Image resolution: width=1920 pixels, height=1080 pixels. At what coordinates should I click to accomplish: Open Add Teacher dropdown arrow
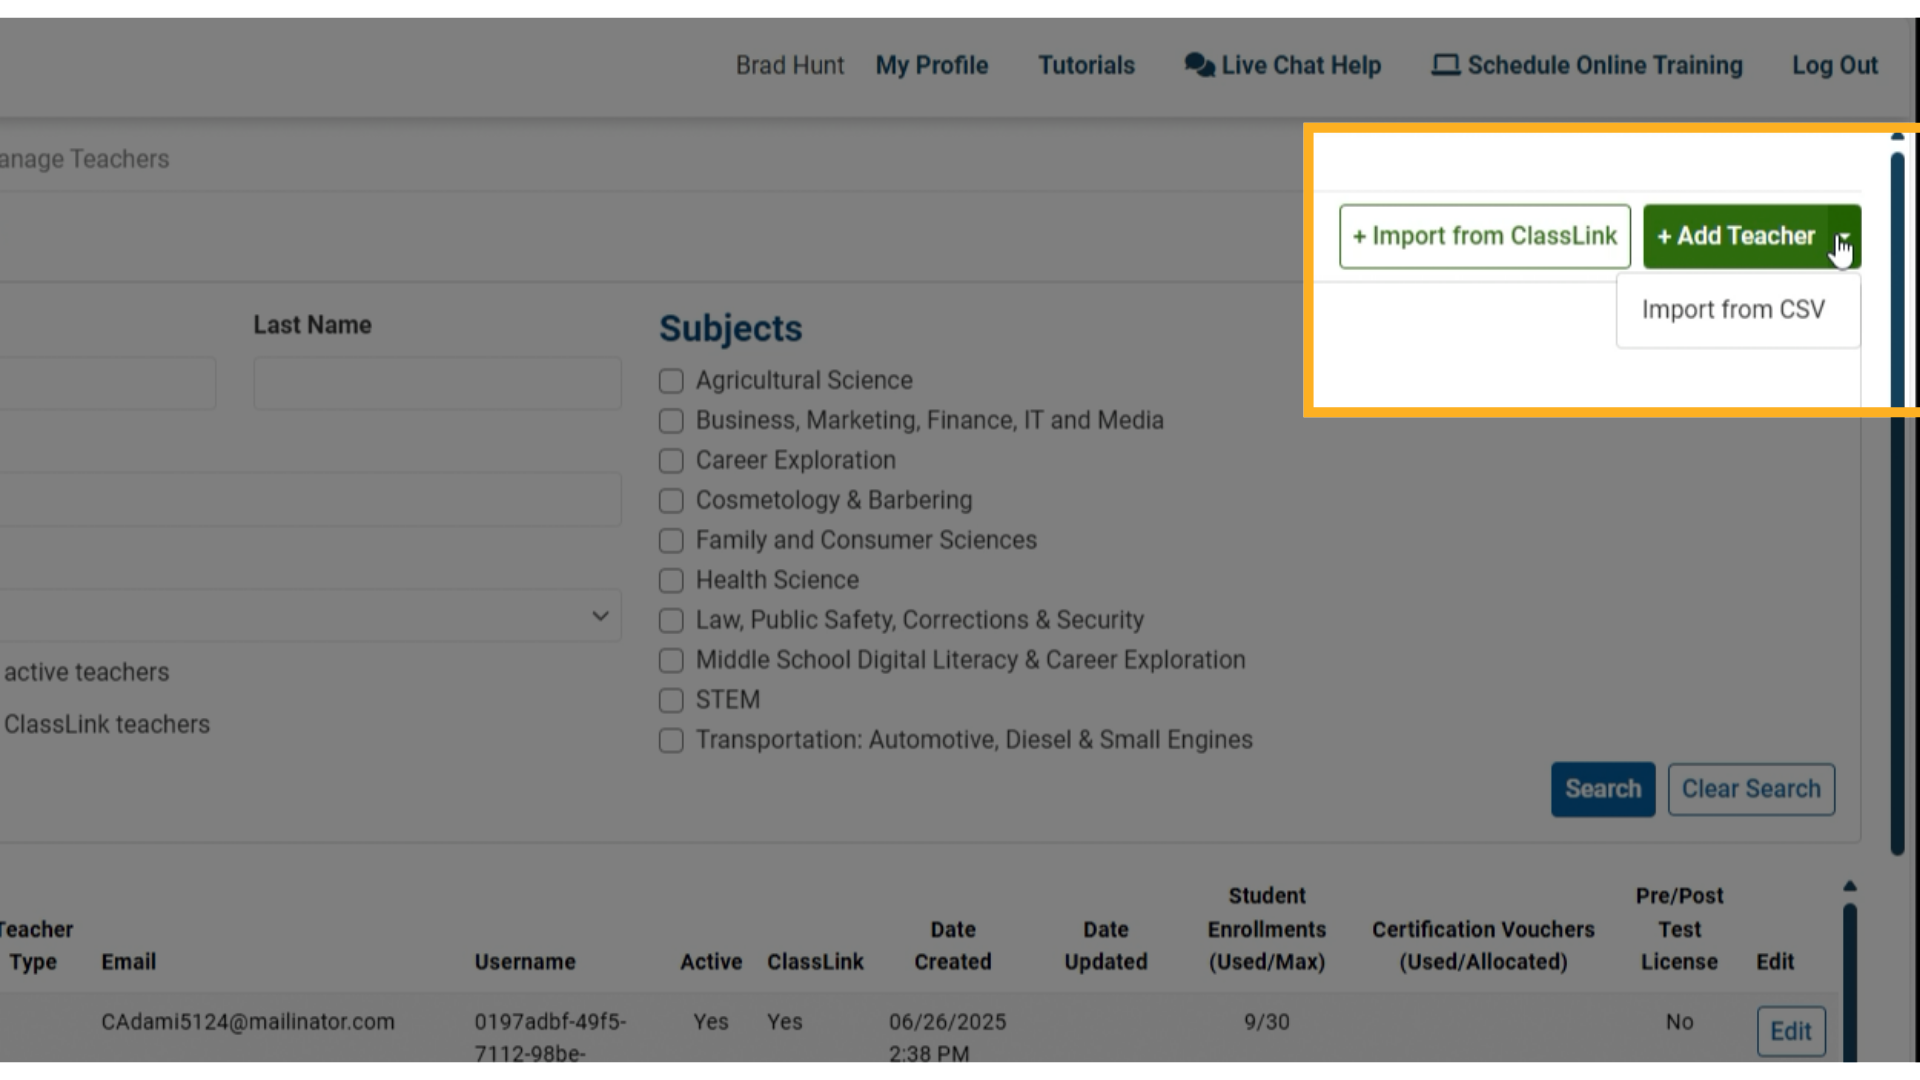click(1844, 237)
